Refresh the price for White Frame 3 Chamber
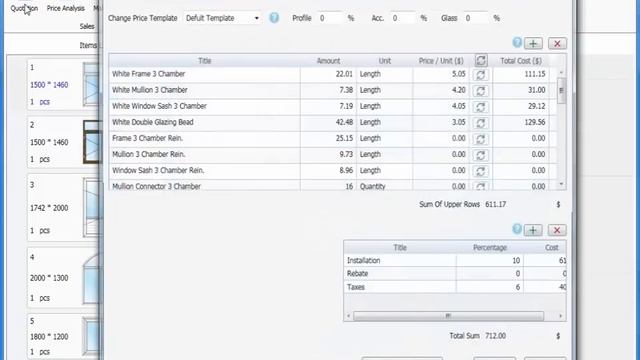The image size is (640, 360). tap(481, 75)
